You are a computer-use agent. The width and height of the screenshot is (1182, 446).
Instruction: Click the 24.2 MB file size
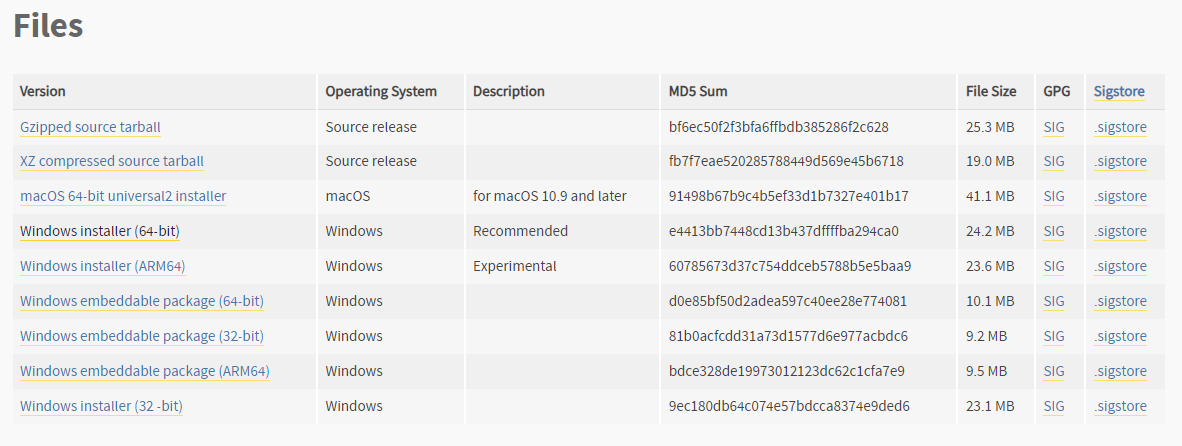tap(991, 231)
